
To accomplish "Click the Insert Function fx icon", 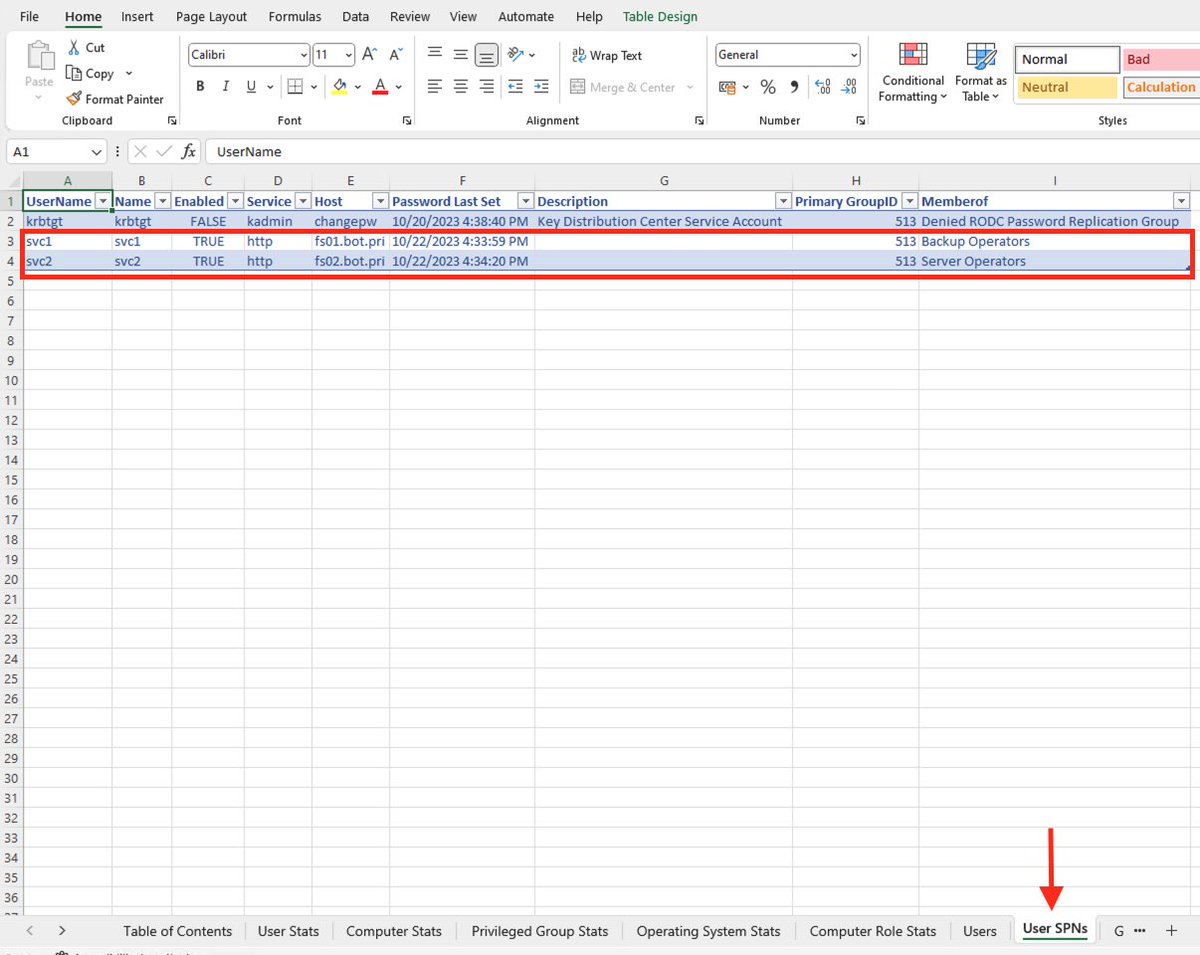I will (x=188, y=152).
